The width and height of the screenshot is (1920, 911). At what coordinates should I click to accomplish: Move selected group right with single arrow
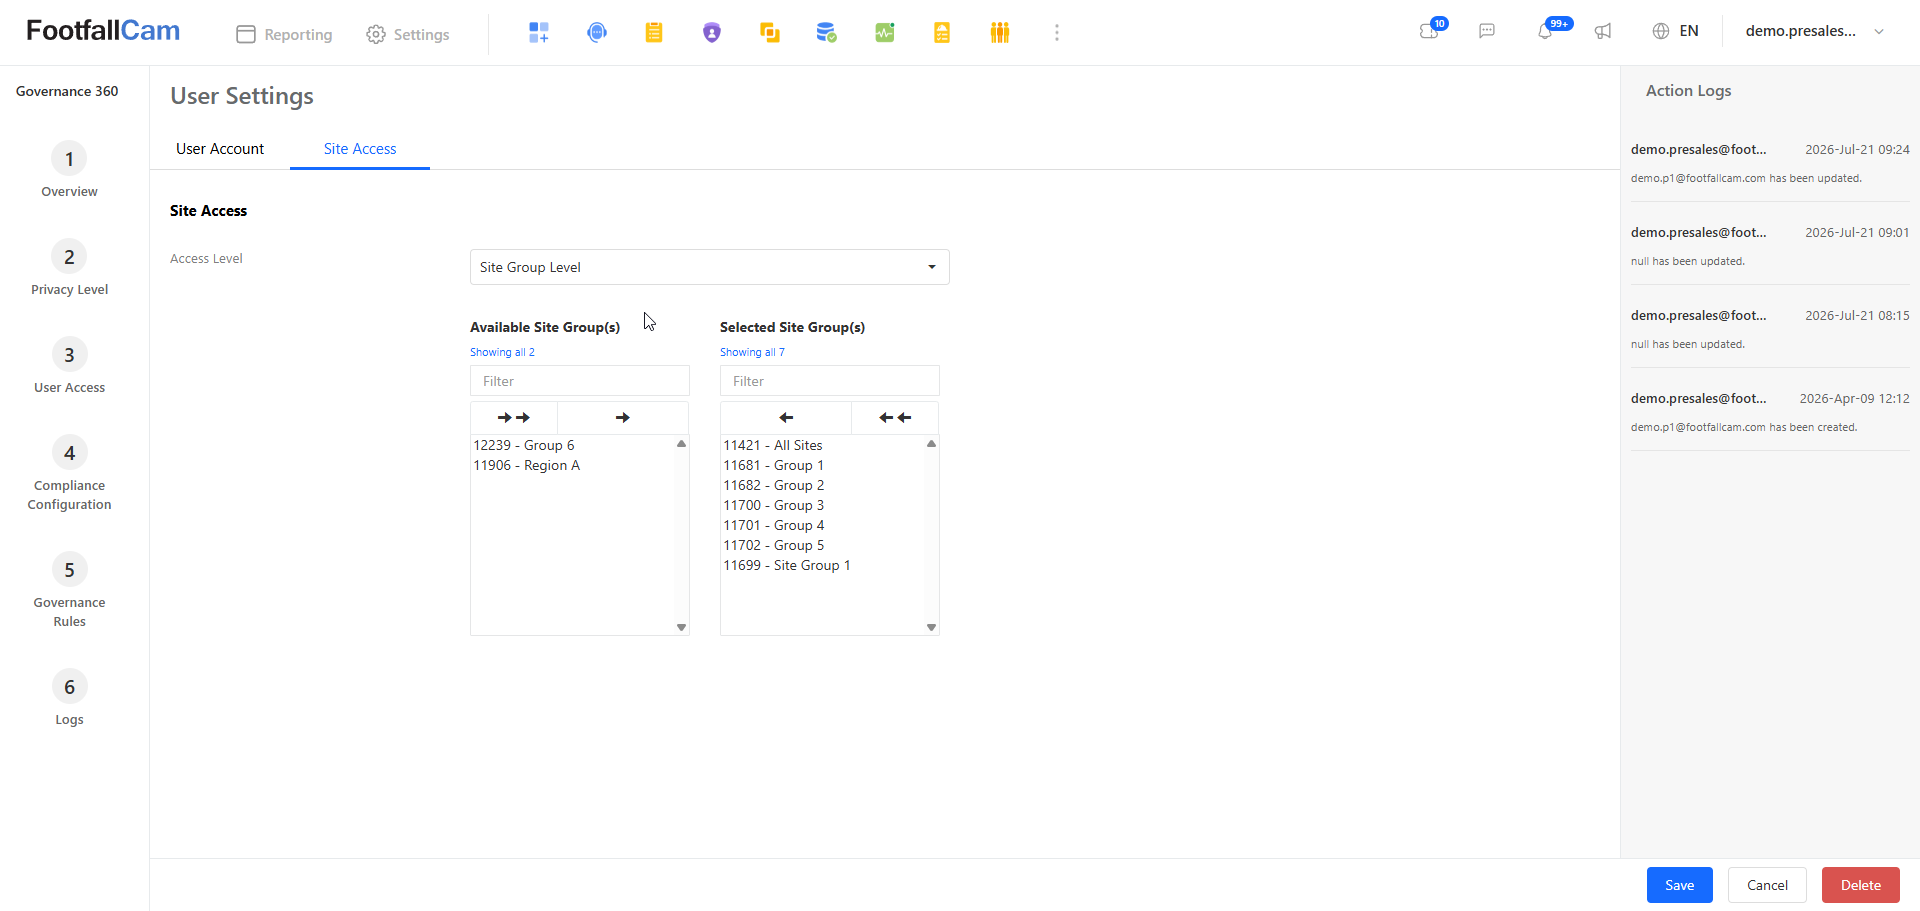pos(623,418)
